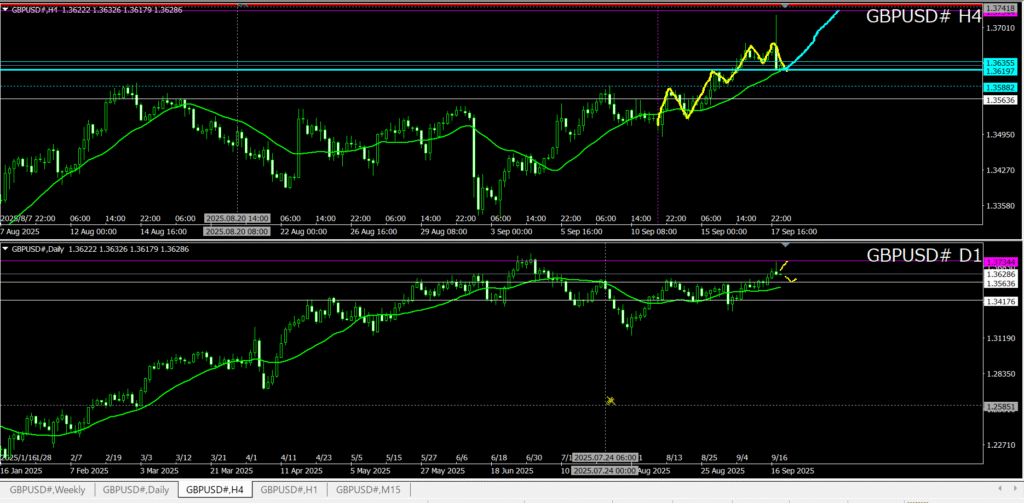
Task: Select the GBPUSD#,H4 chart tab
Action: (215, 490)
